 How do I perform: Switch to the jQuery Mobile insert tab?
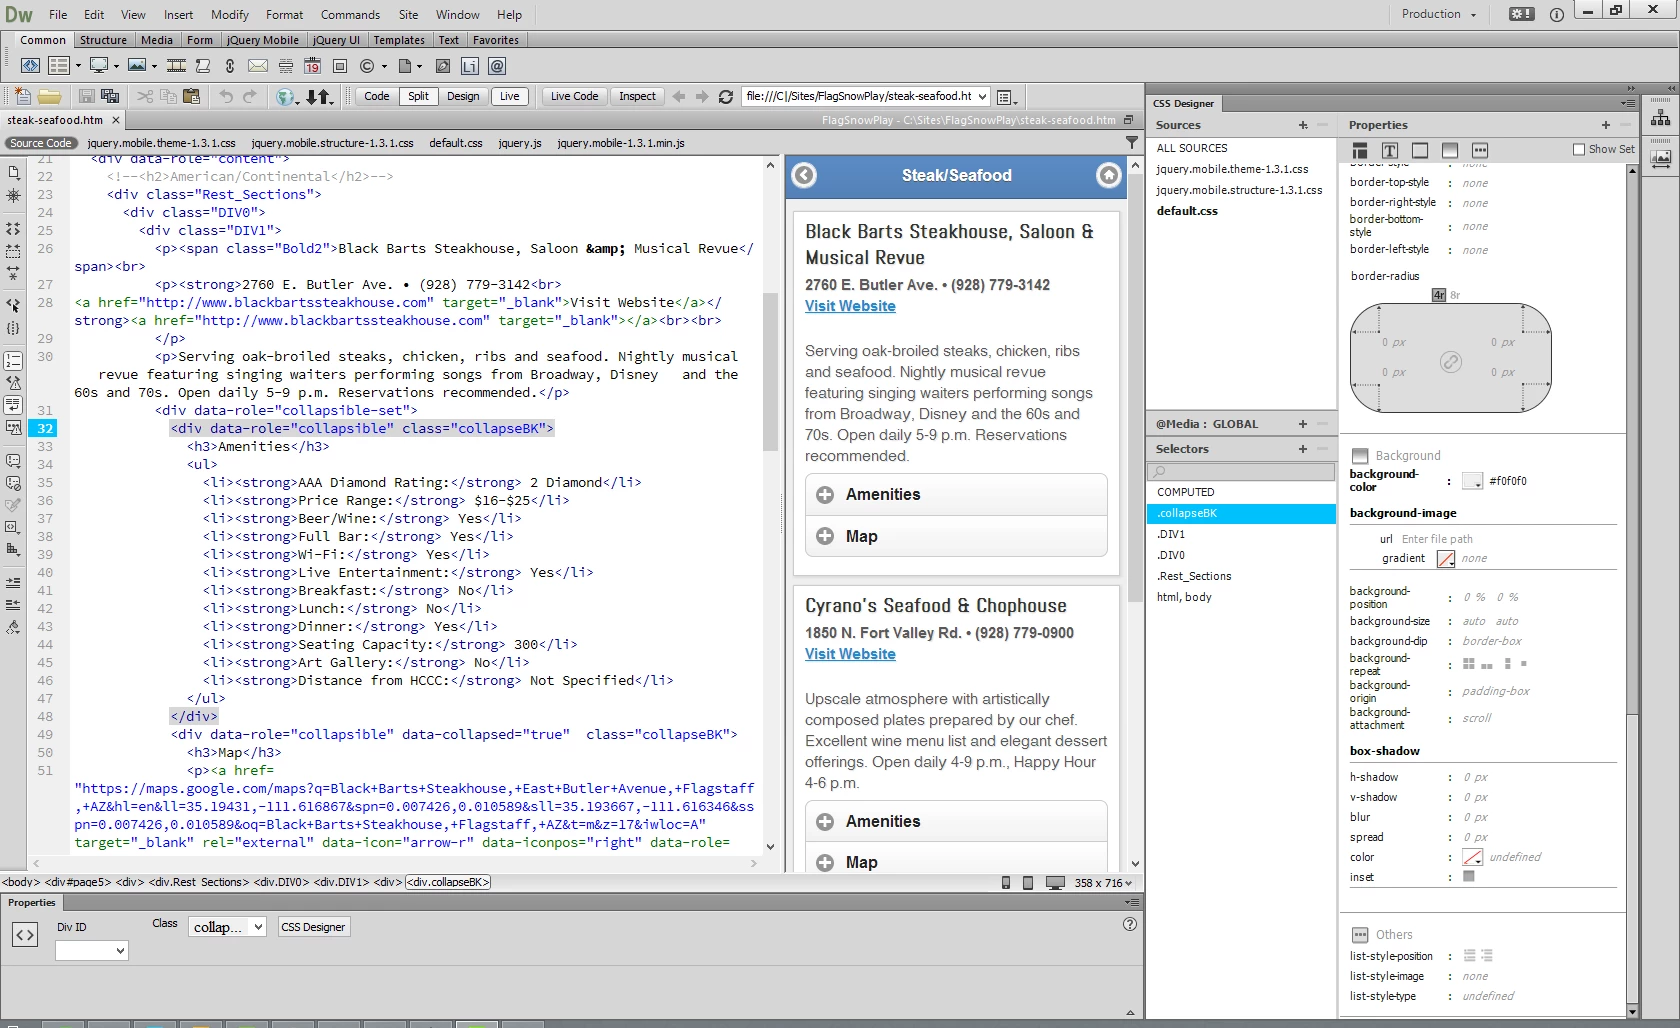pos(262,40)
